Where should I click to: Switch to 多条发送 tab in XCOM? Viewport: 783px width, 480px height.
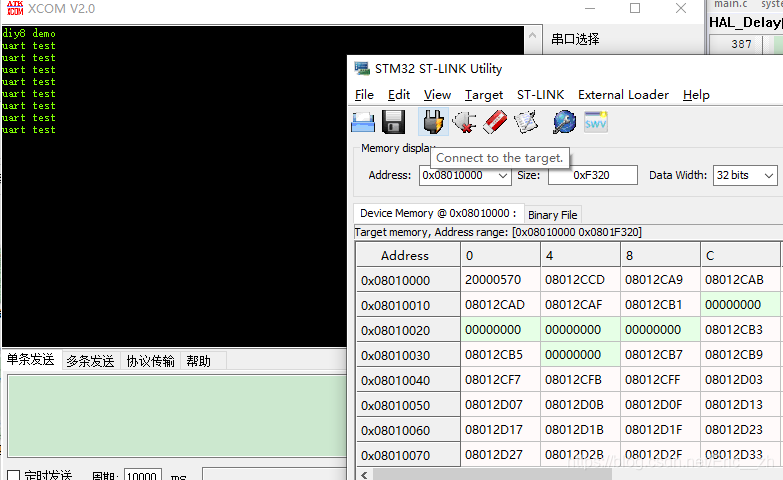tap(90, 361)
